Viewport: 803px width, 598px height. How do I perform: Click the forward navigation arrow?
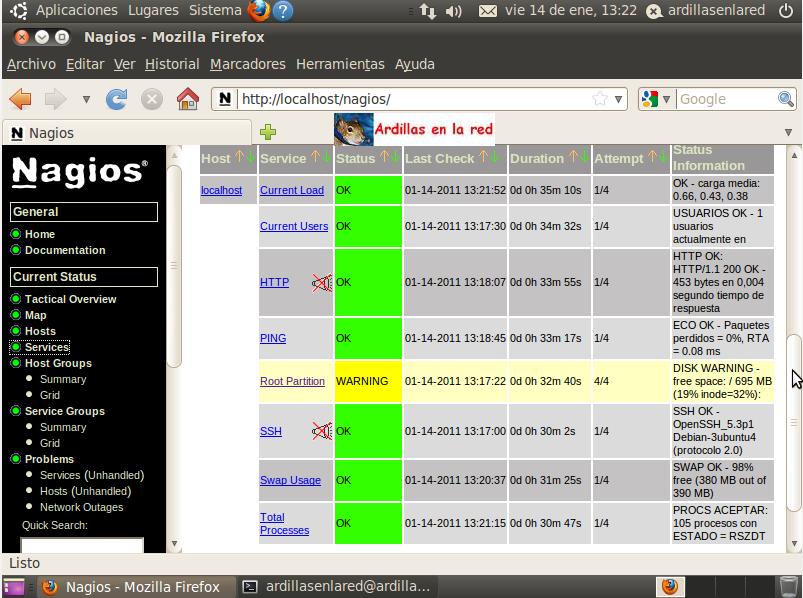(x=56, y=99)
